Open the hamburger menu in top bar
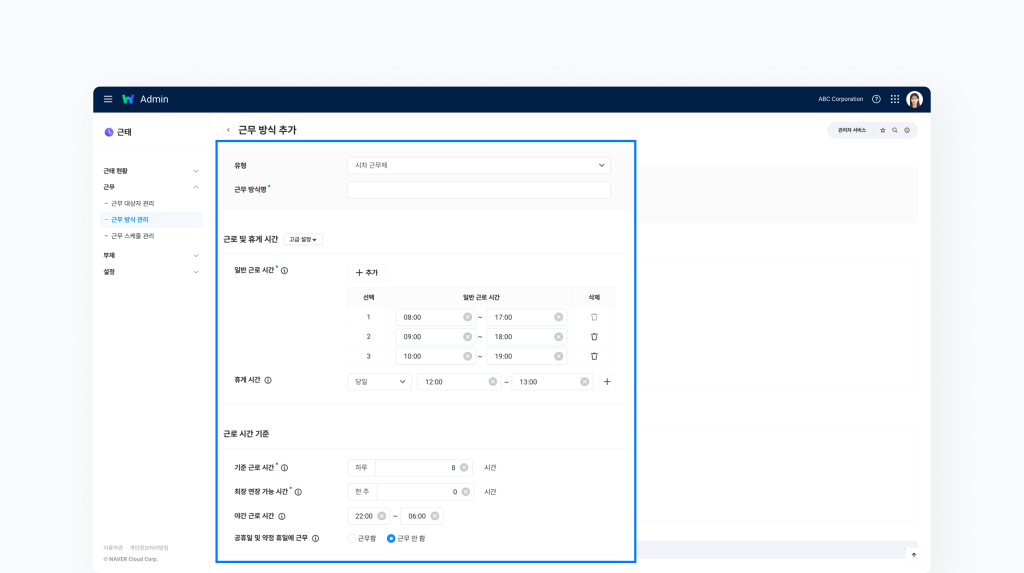The width and height of the screenshot is (1024, 573). pyautogui.click(x=108, y=99)
